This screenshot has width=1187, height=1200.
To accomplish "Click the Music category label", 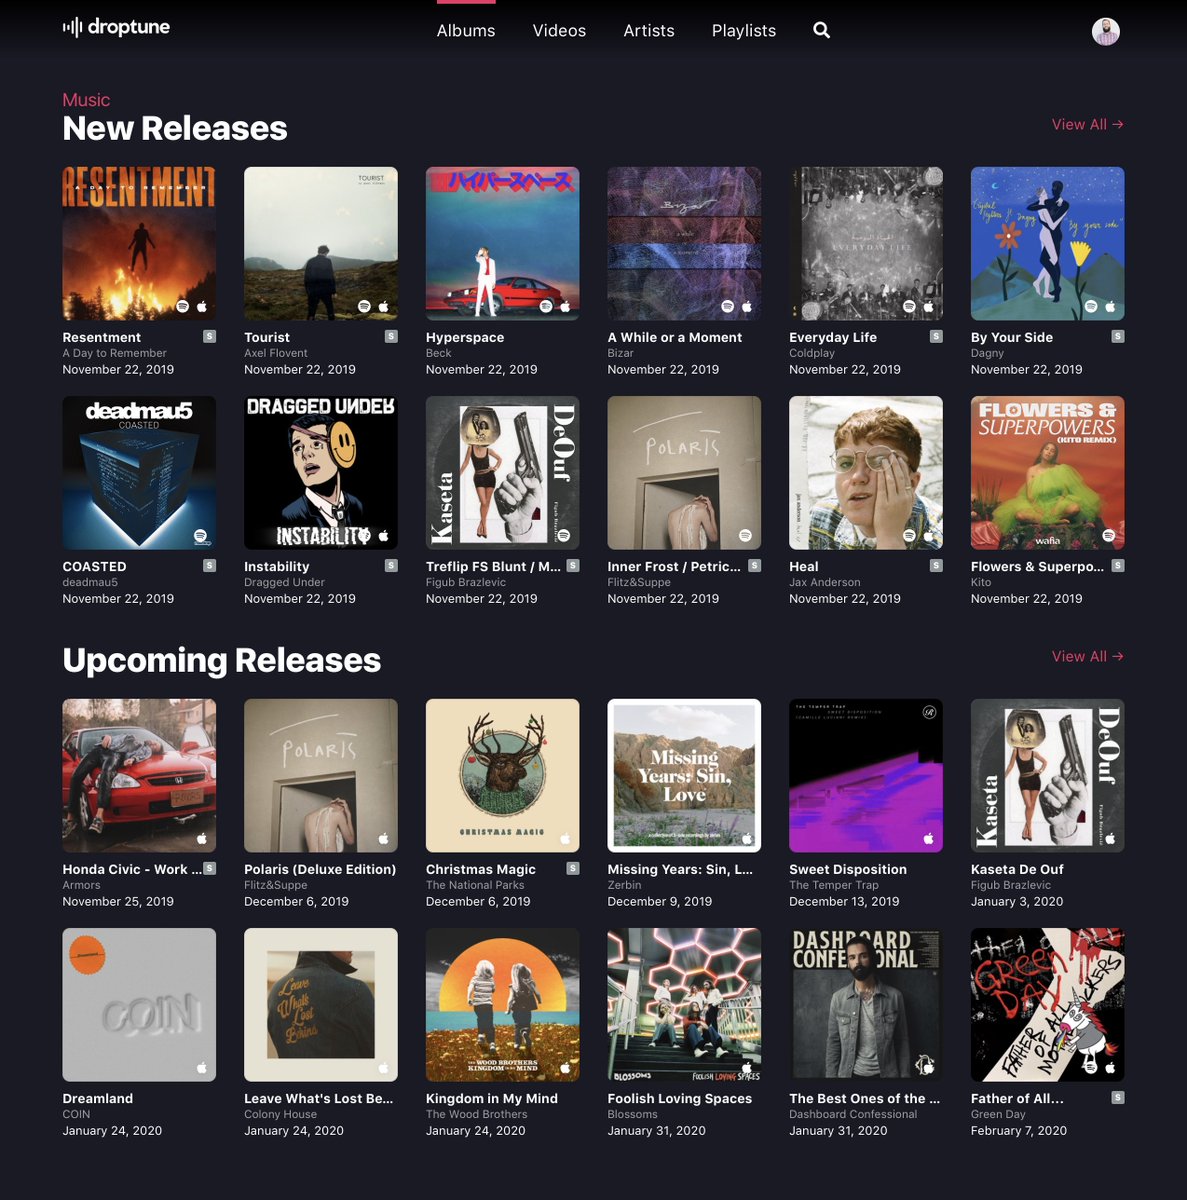I will (86, 100).
